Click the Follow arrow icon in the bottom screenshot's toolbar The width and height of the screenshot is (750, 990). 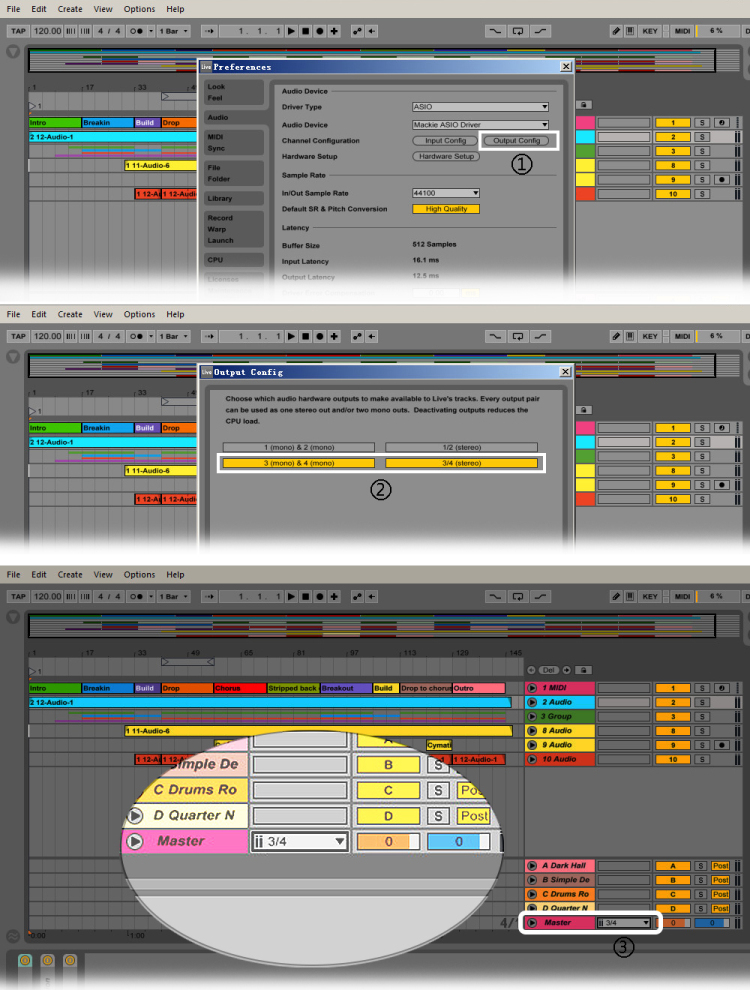(210, 597)
